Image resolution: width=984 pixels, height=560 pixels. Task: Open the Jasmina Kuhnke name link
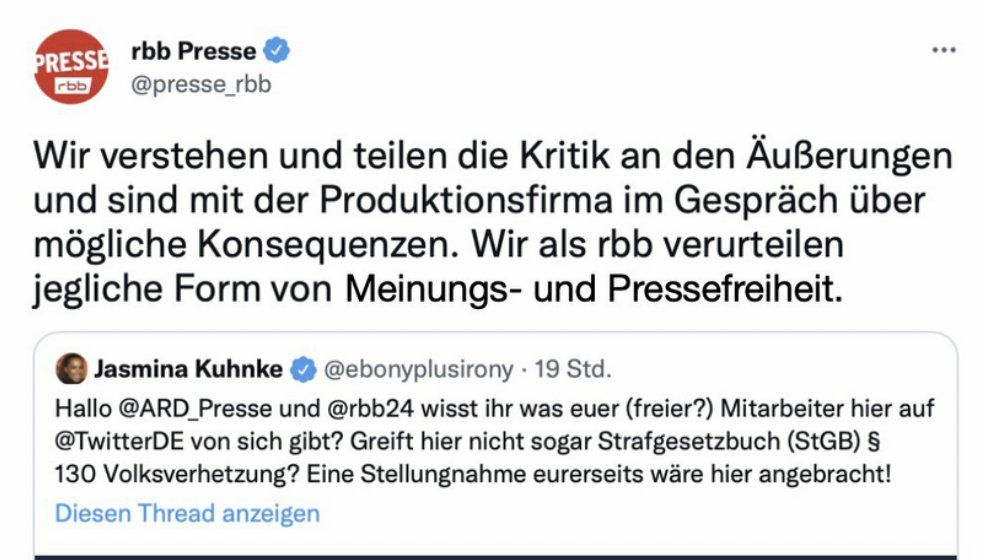point(187,370)
